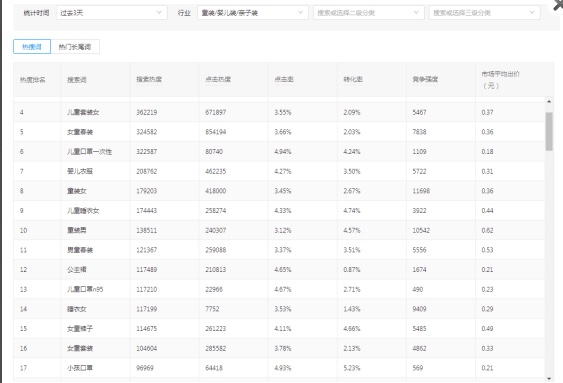
Task: Select the search word 儿童口罩n95
Action: (x=85, y=289)
